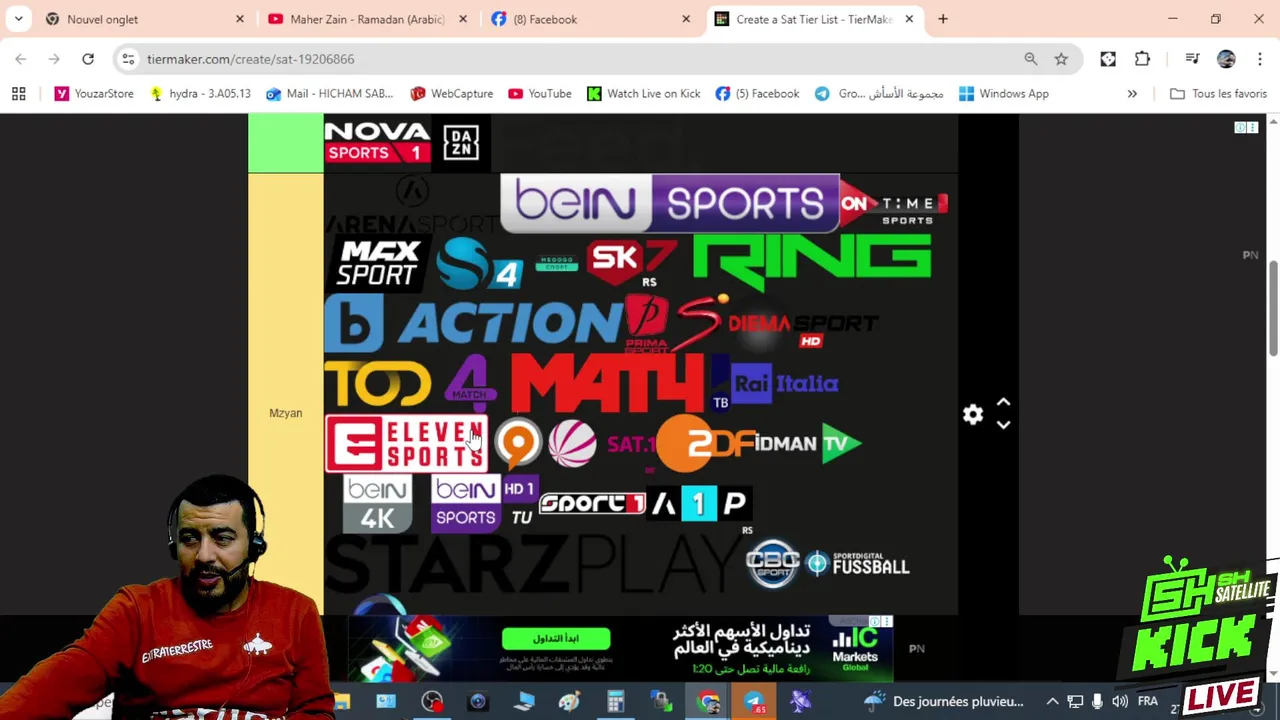The height and width of the screenshot is (720, 1280).
Task: Switch to the Maher Zain Ramadan tab
Action: click(367, 19)
